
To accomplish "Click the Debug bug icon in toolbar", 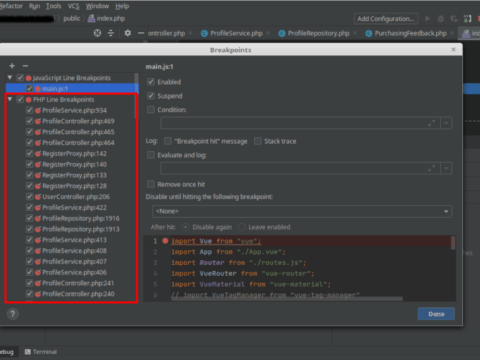I will 441,19.
